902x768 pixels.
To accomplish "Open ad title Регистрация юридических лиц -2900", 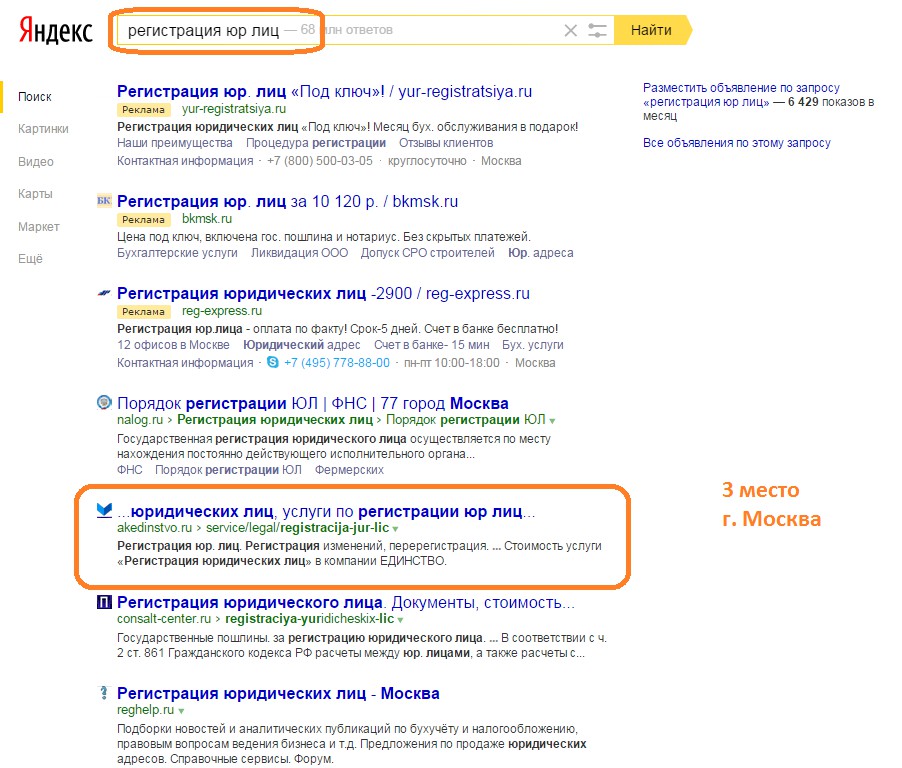I will point(323,293).
